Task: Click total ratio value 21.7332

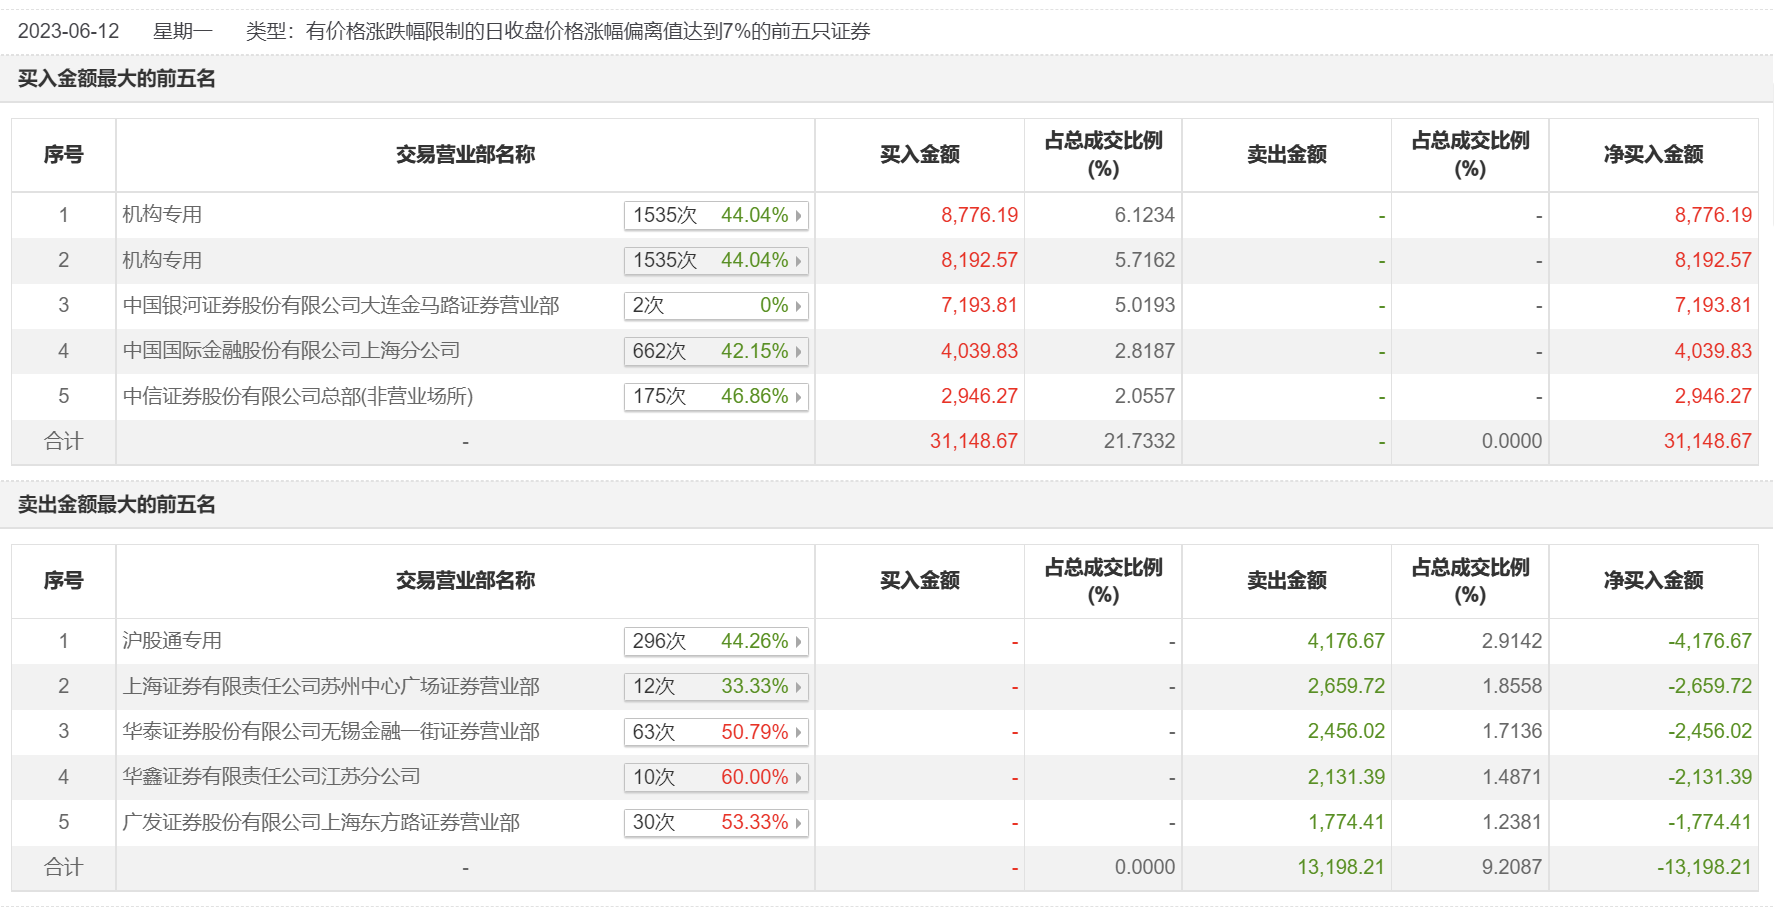Action: tap(1140, 441)
